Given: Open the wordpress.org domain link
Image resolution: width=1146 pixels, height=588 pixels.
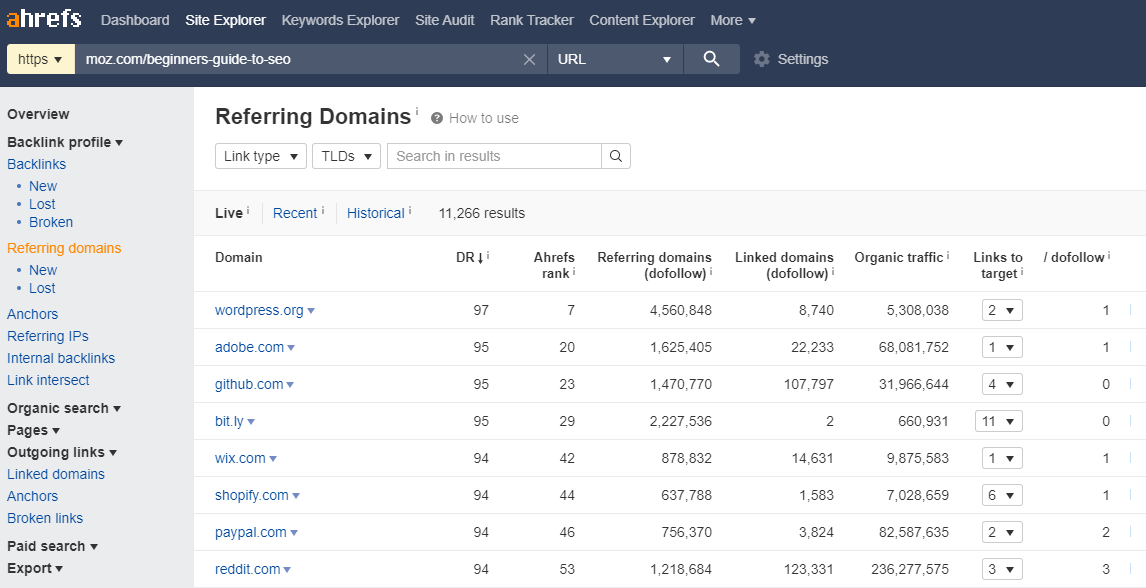Looking at the screenshot, I should (259, 310).
